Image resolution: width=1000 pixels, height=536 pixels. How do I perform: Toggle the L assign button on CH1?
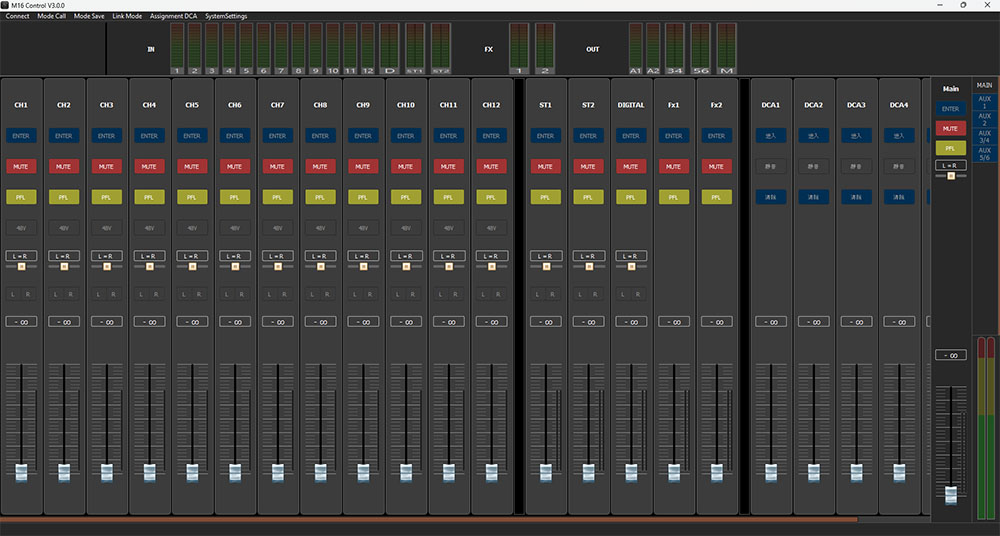[x=13, y=294]
